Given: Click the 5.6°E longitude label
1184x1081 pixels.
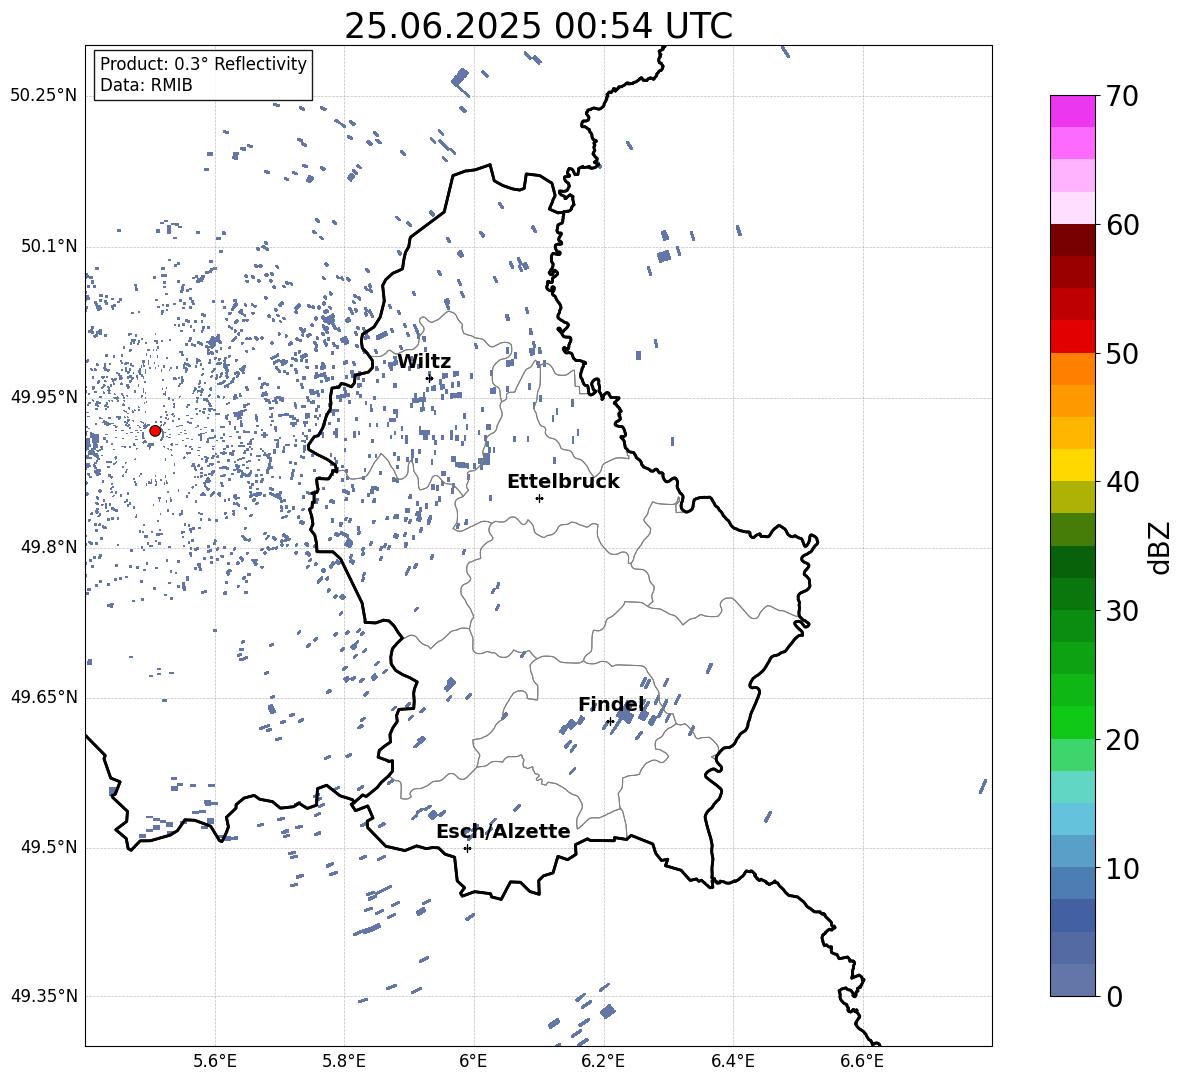Looking at the screenshot, I should [x=215, y=1061].
